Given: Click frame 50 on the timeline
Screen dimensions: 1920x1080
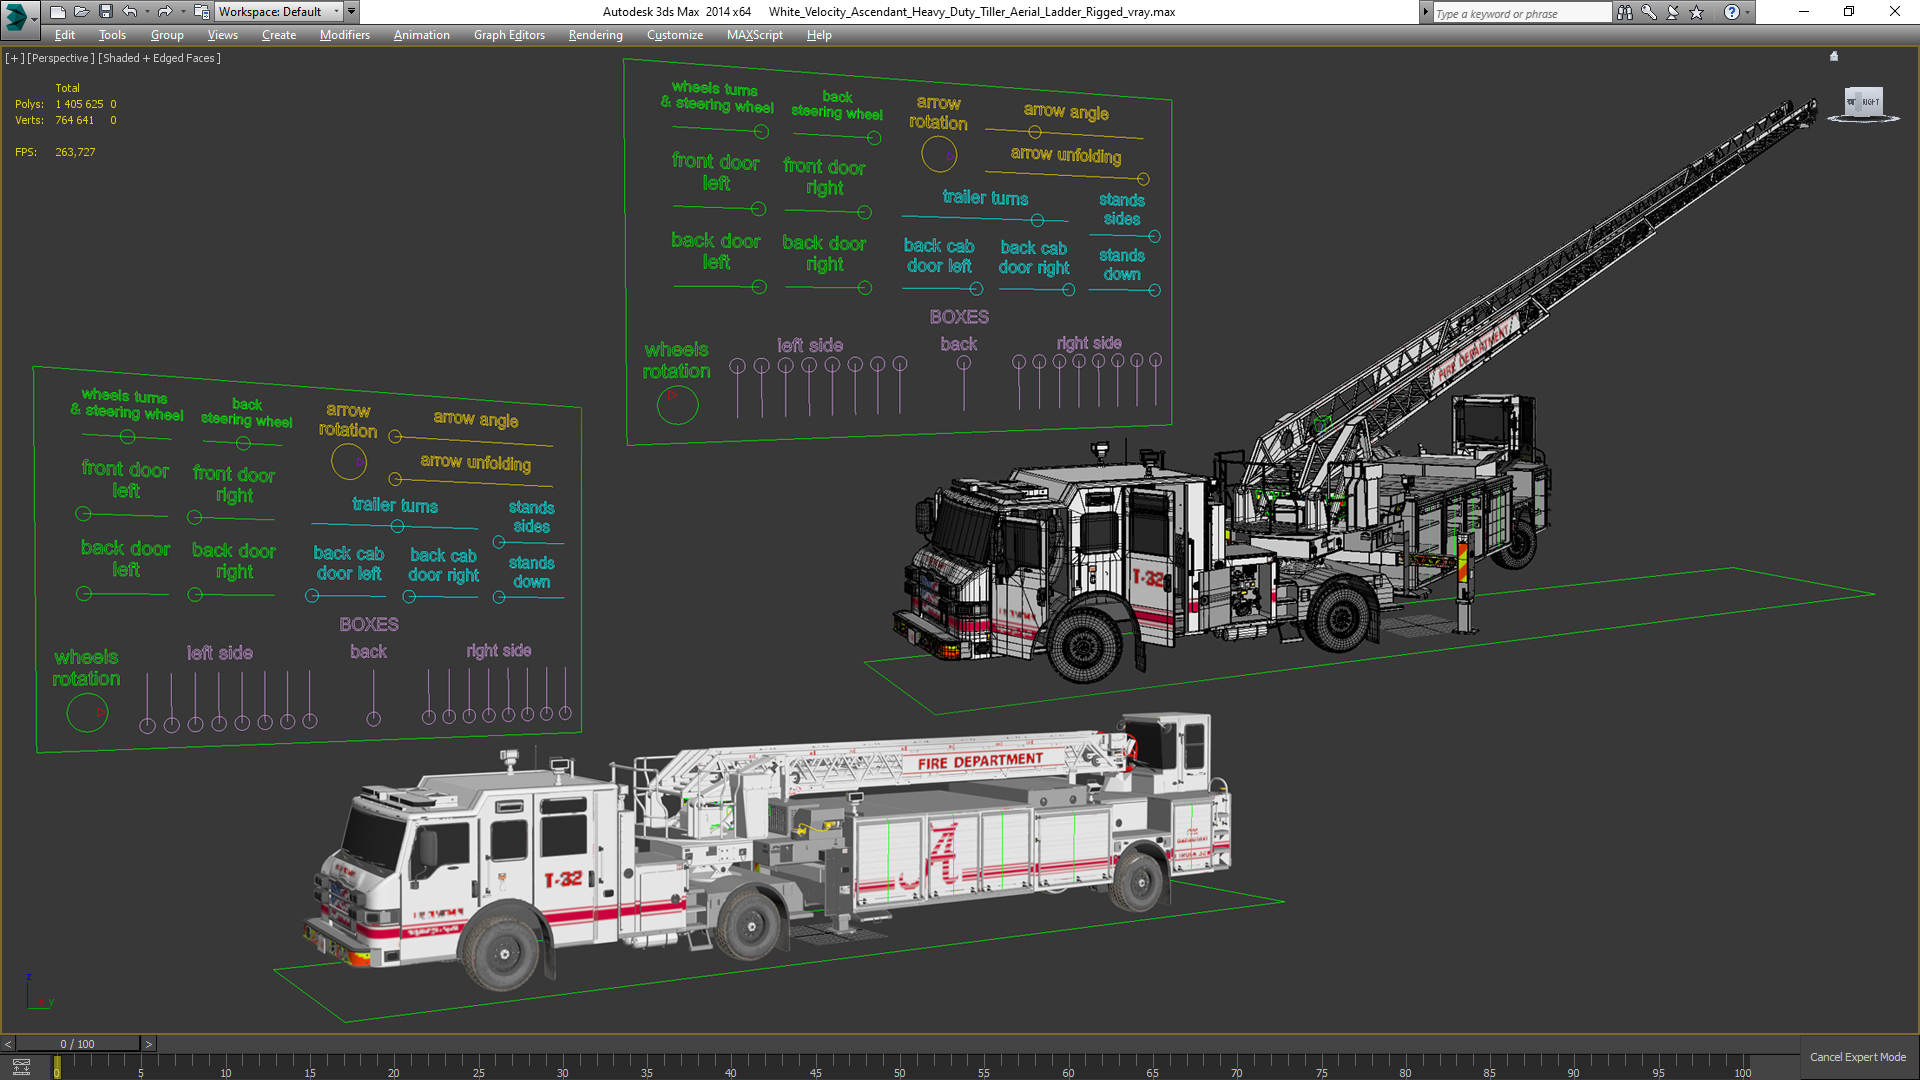Looking at the screenshot, I should pyautogui.click(x=899, y=1068).
